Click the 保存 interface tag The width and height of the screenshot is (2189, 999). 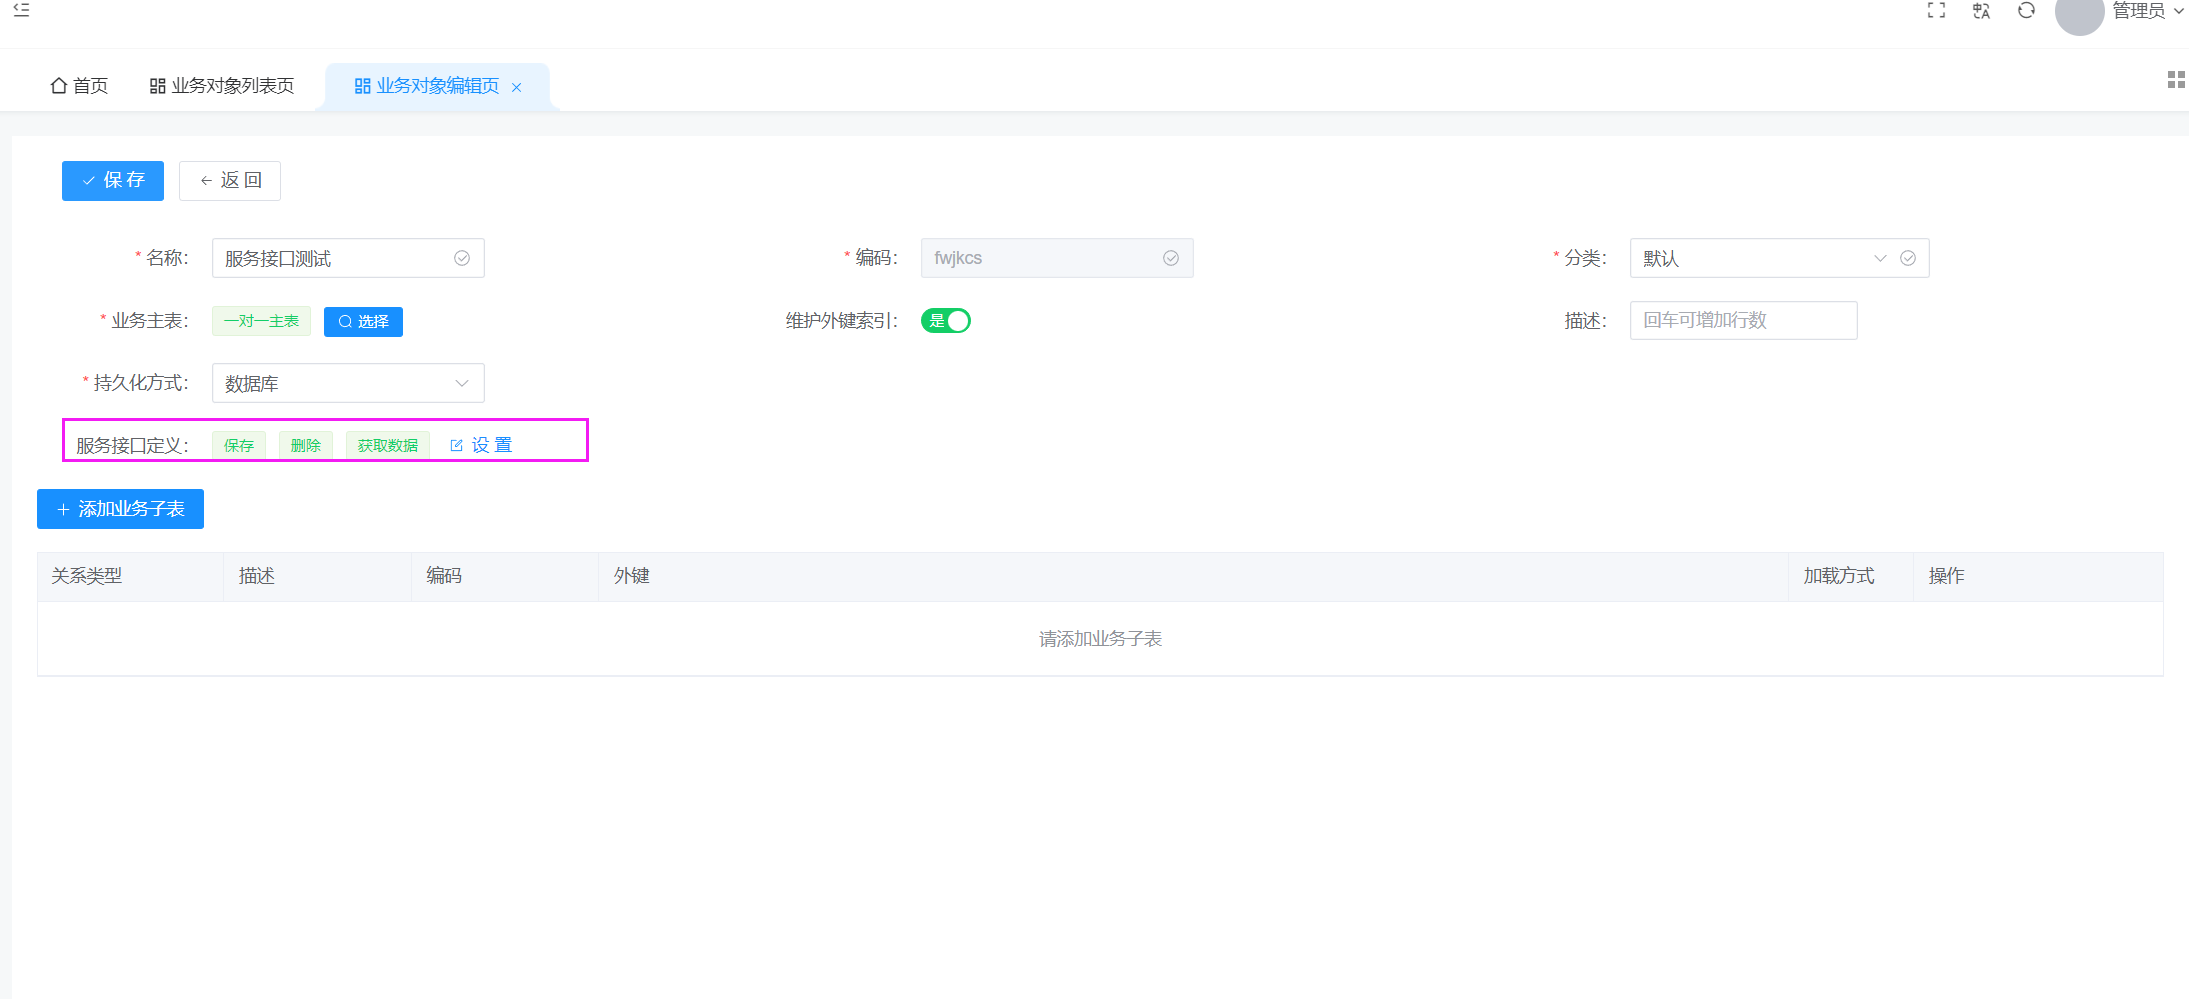pos(239,445)
